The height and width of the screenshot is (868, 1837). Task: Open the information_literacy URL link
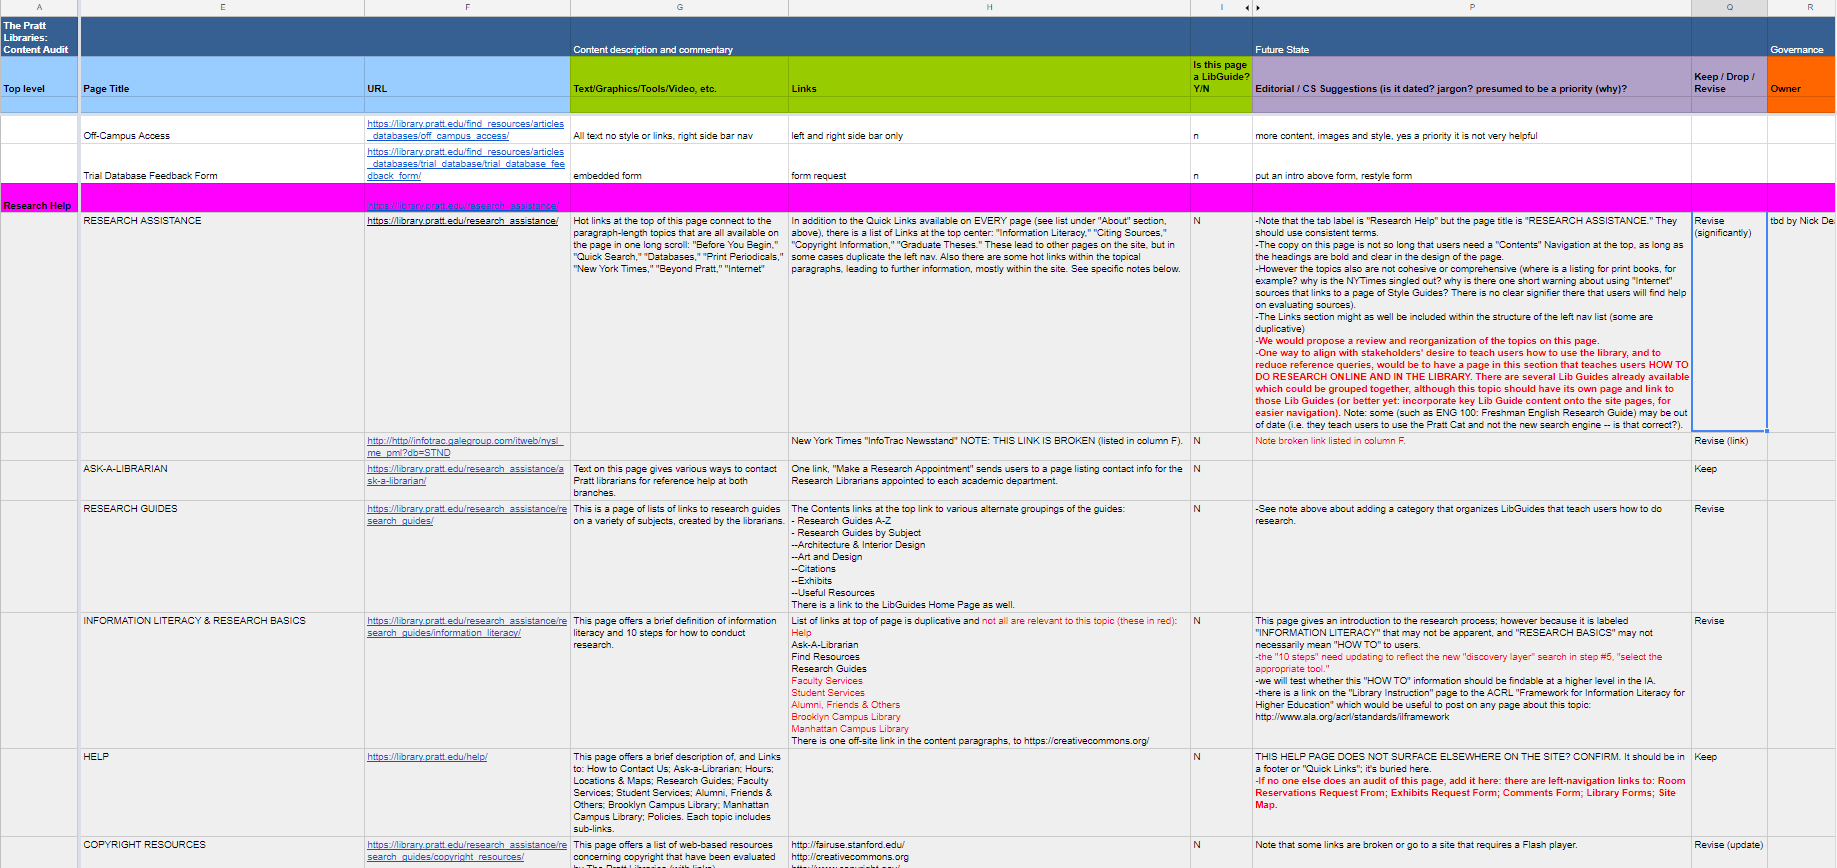(x=467, y=627)
